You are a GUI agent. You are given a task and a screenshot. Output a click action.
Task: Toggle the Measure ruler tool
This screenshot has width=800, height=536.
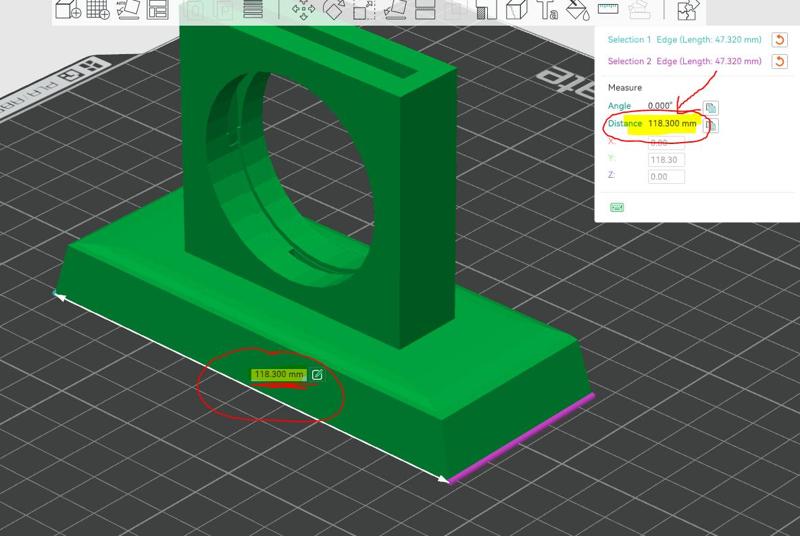coord(609,11)
